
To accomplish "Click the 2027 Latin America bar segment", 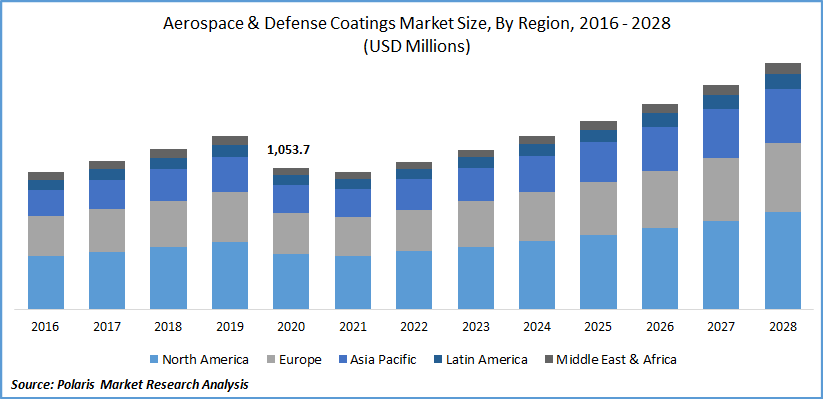I will tap(721, 102).
